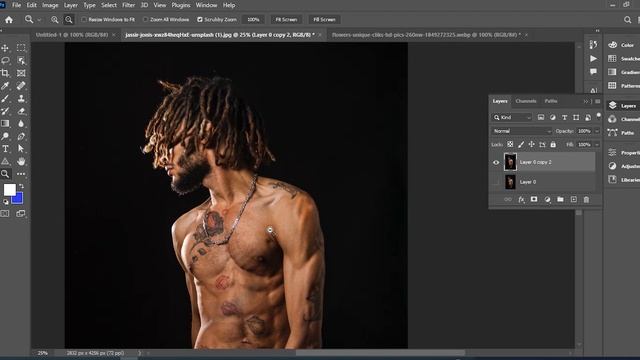Open the Select menu
This screenshot has height=360, width=640.
109,5
